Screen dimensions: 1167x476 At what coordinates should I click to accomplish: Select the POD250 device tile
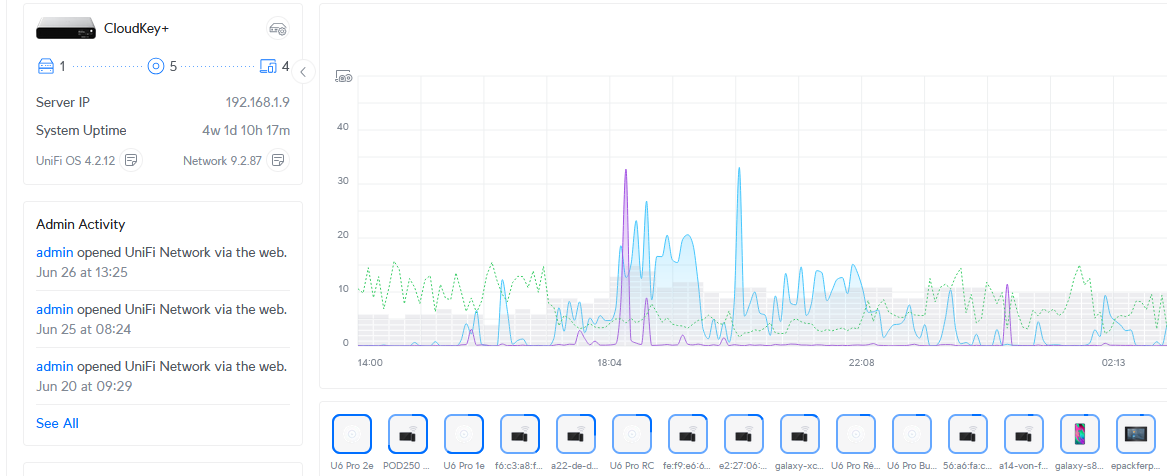[x=408, y=434]
